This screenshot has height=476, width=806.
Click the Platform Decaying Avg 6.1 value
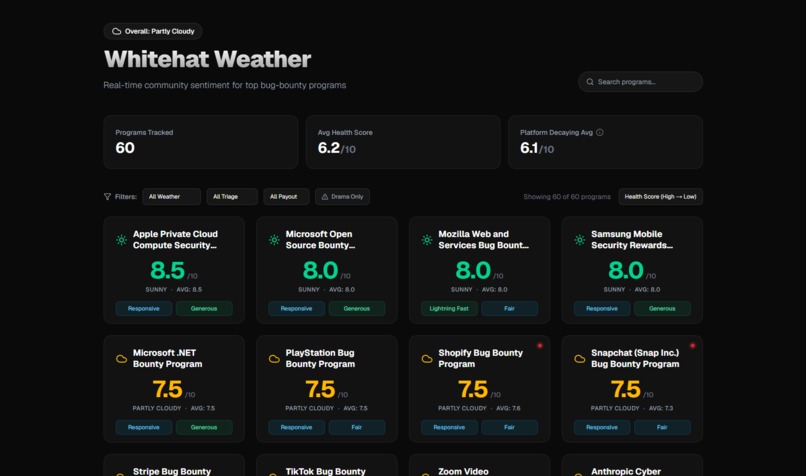click(529, 148)
